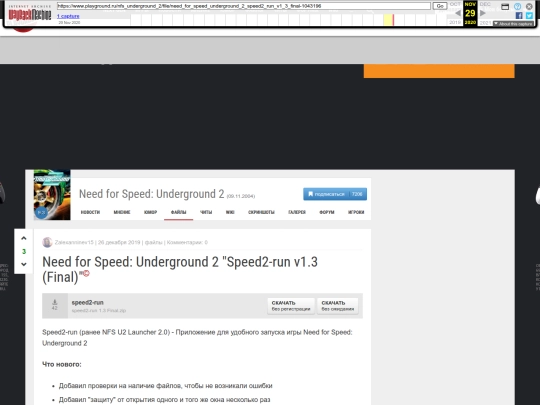Open the Файлы tab

[x=178, y=212]
